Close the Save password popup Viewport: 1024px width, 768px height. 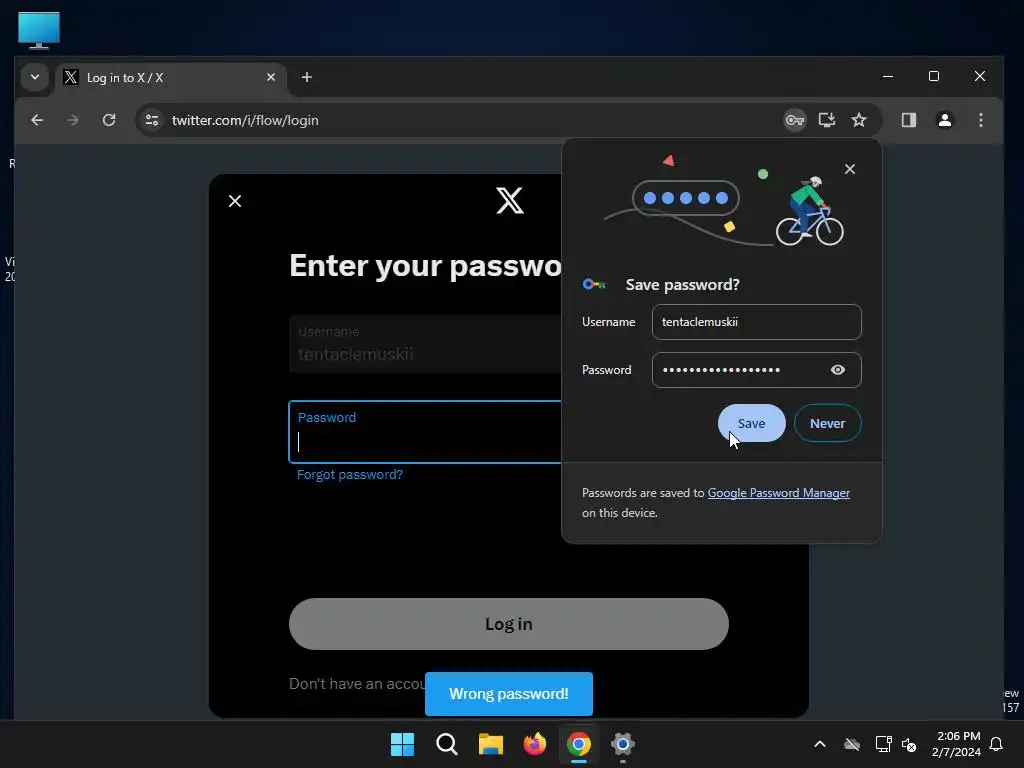point(850,169)
